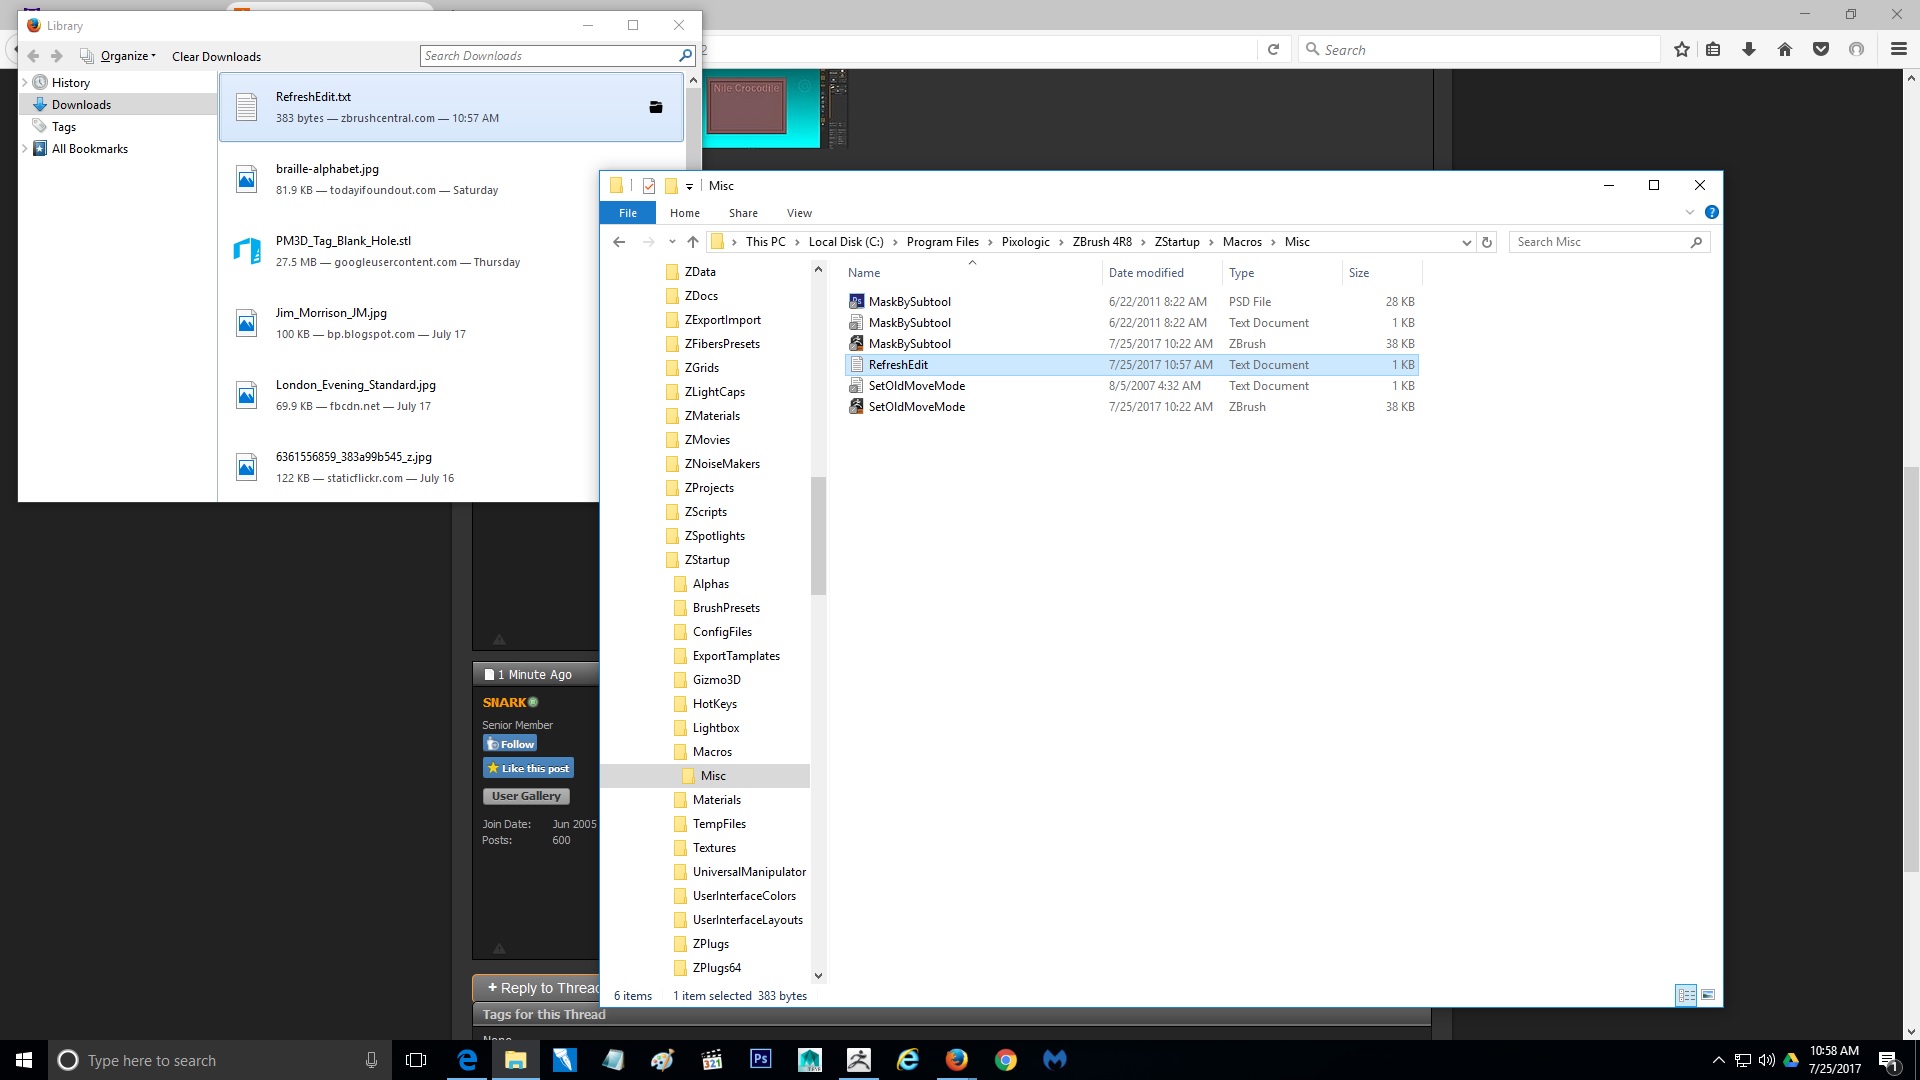Image resolution: width=1920 pixels, height=1080 pixels.
Task: Click Search Misc input field
Action: (1600, 242)
